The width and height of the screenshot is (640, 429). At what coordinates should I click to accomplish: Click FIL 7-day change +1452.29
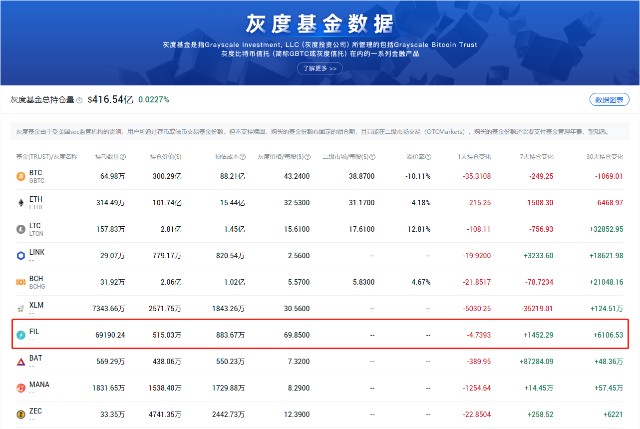[x=538, y=335]
